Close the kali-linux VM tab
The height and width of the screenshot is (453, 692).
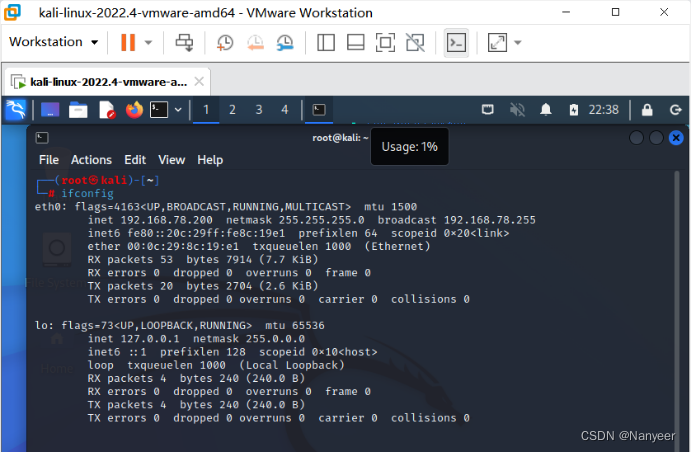199,81
